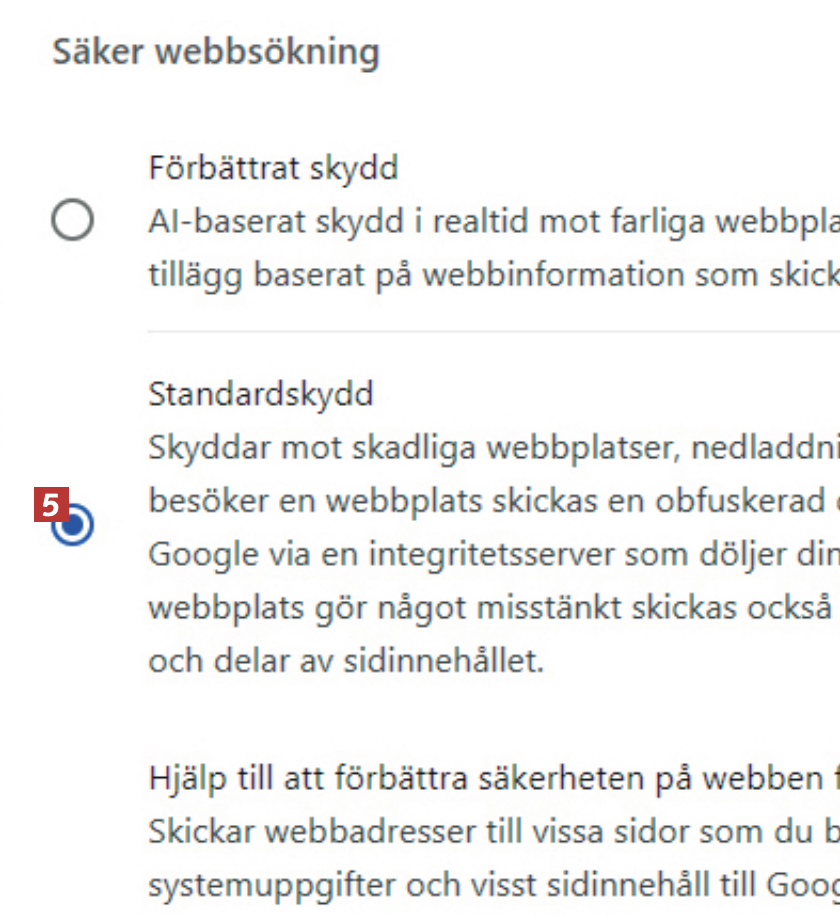Viewport: 840px width, 916px height.
Task: Select the Förbättrat skydd radio button
Action: (x=72, y=220)
